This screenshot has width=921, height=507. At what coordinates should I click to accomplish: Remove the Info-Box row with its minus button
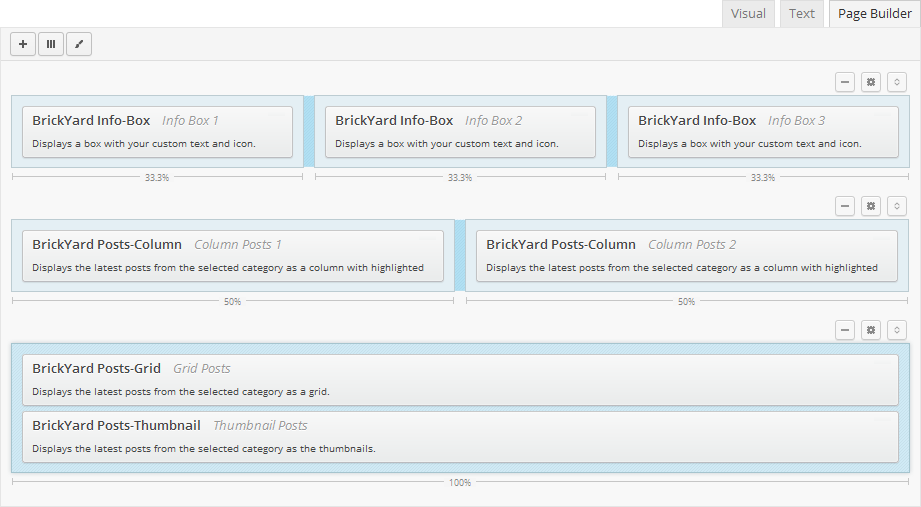[x=845, y=82]
